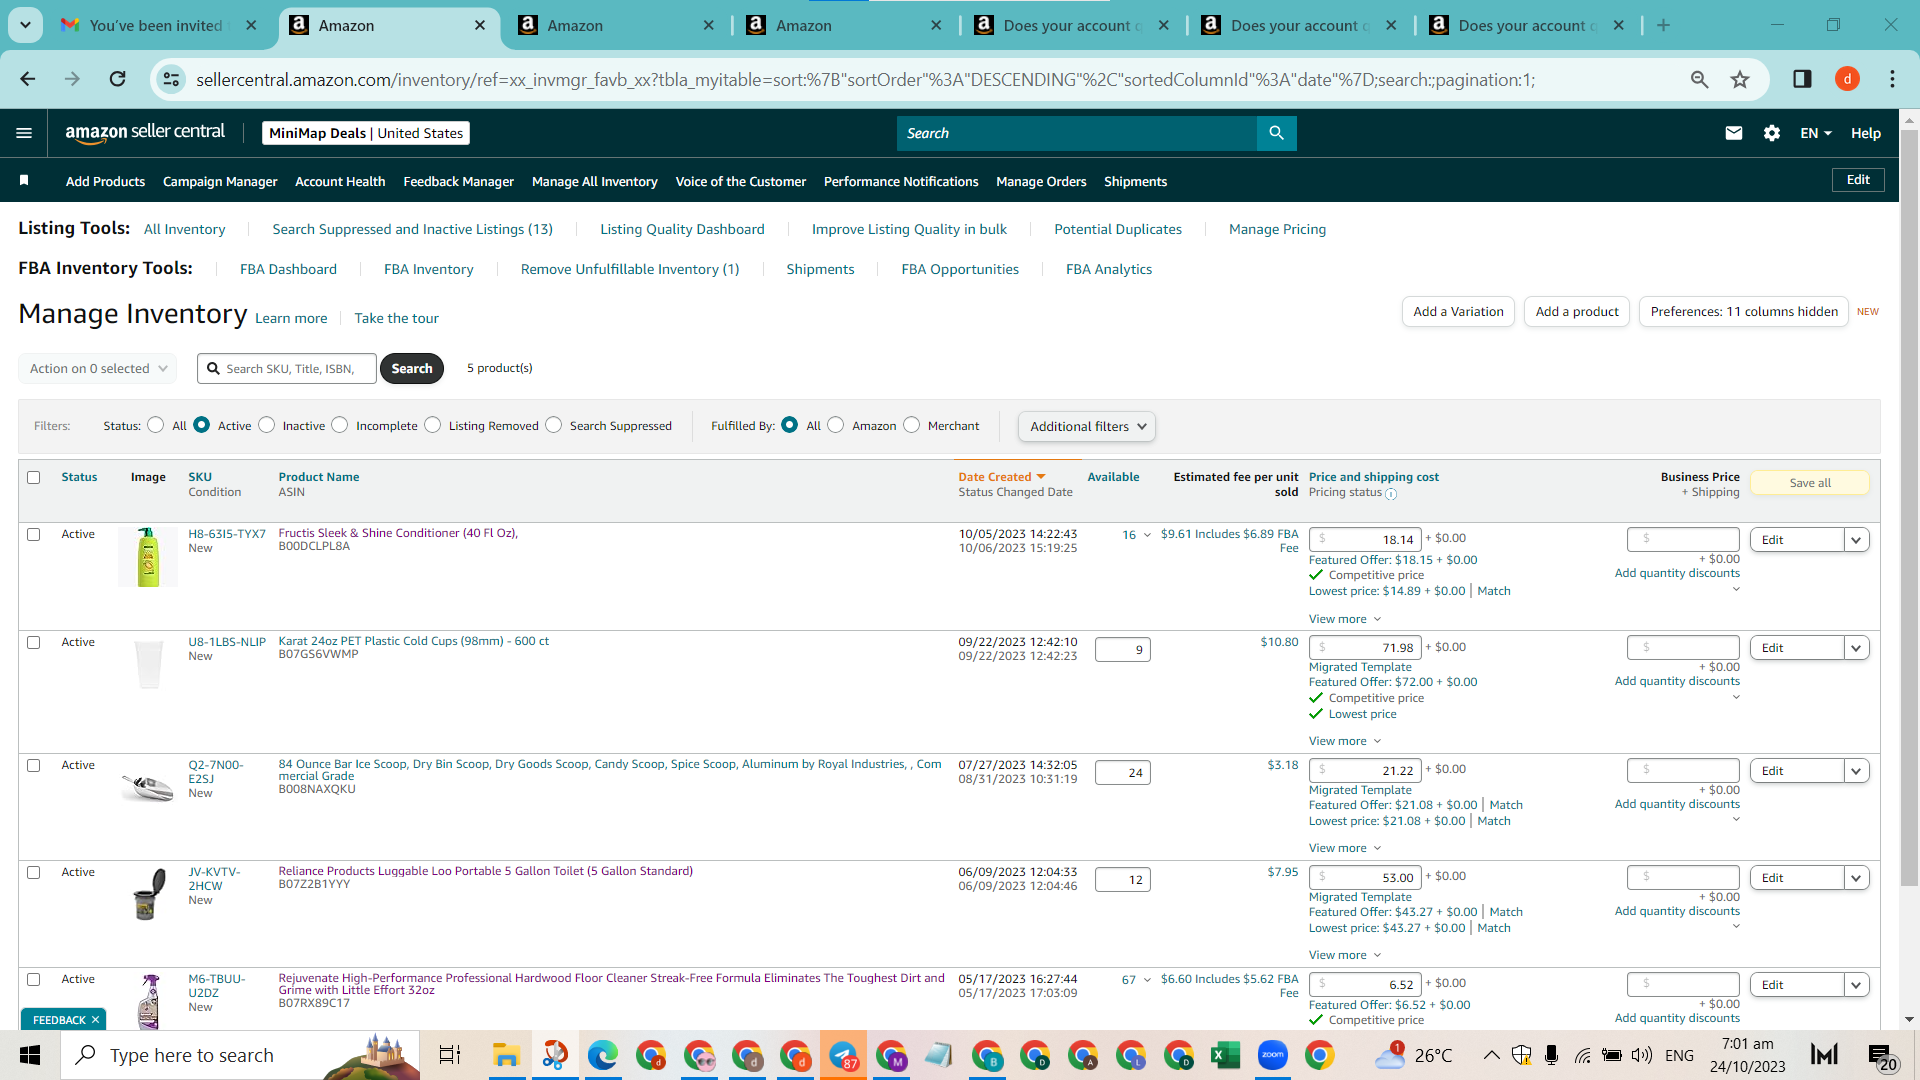The height and width of the screenshot is (1080, 1920).
Task: Expand the Additional filters dropdown
Action: tap(1087, 426)
